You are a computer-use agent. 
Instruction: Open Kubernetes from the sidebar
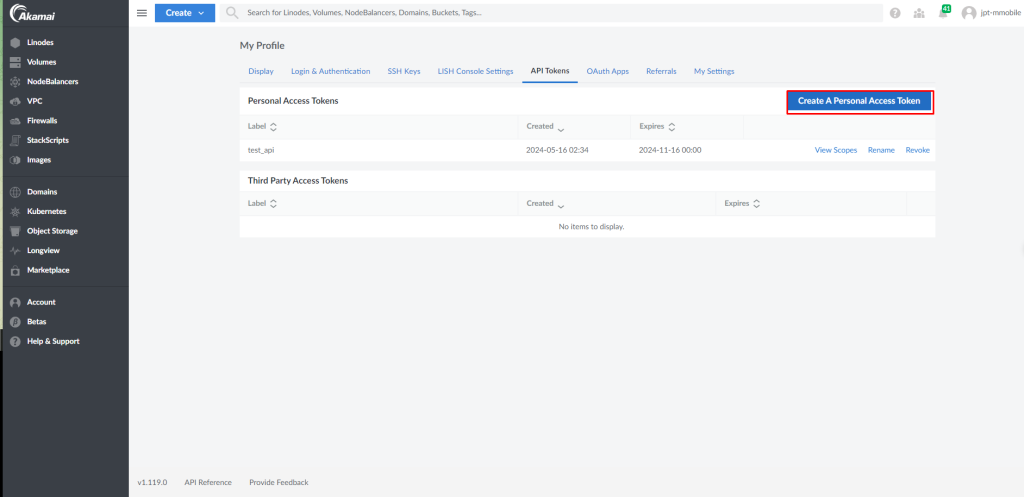tap(46, 212)
